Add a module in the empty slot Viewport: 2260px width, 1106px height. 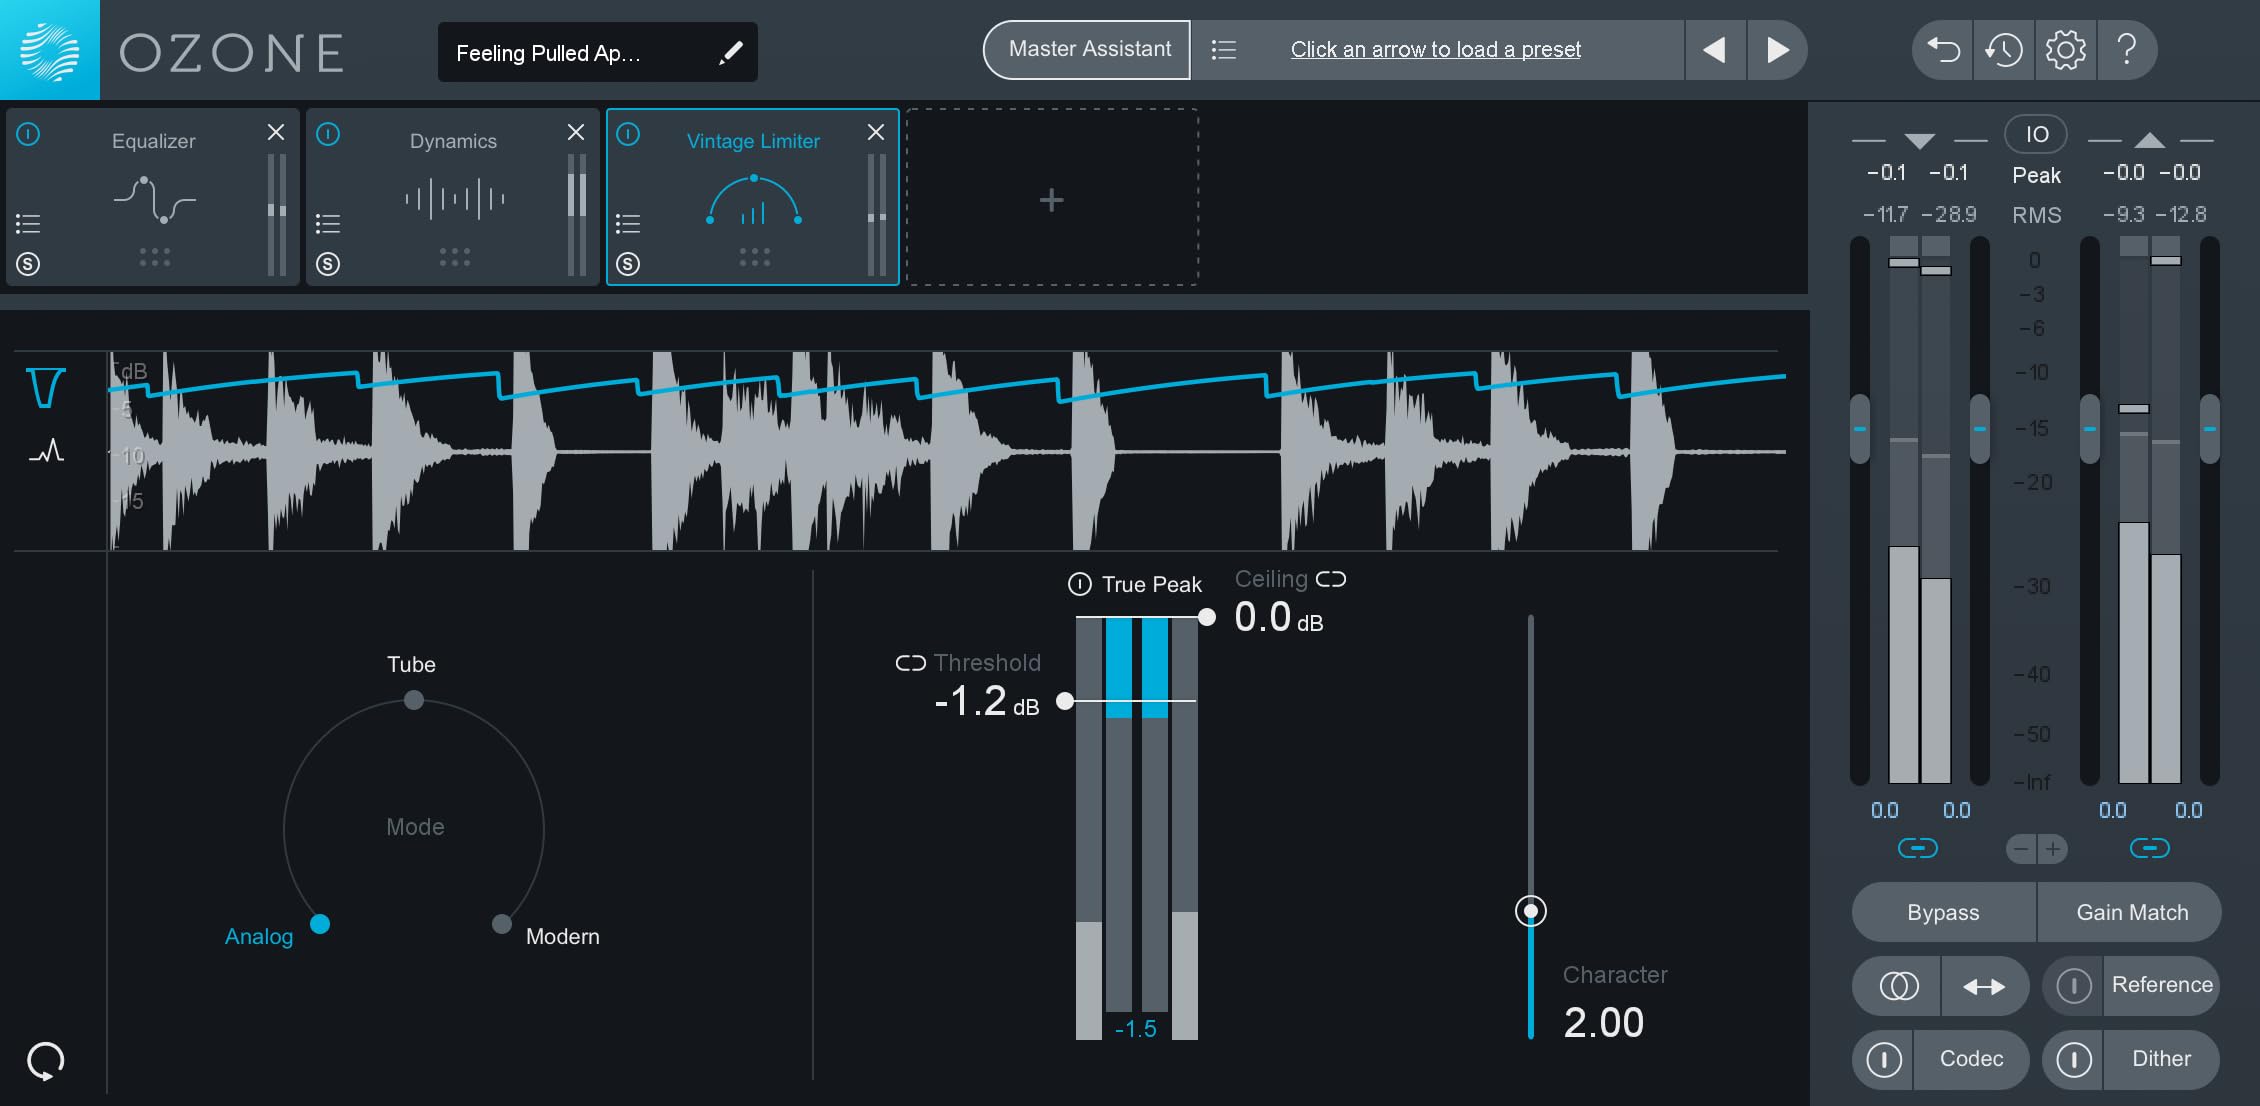coord(1051,200)
